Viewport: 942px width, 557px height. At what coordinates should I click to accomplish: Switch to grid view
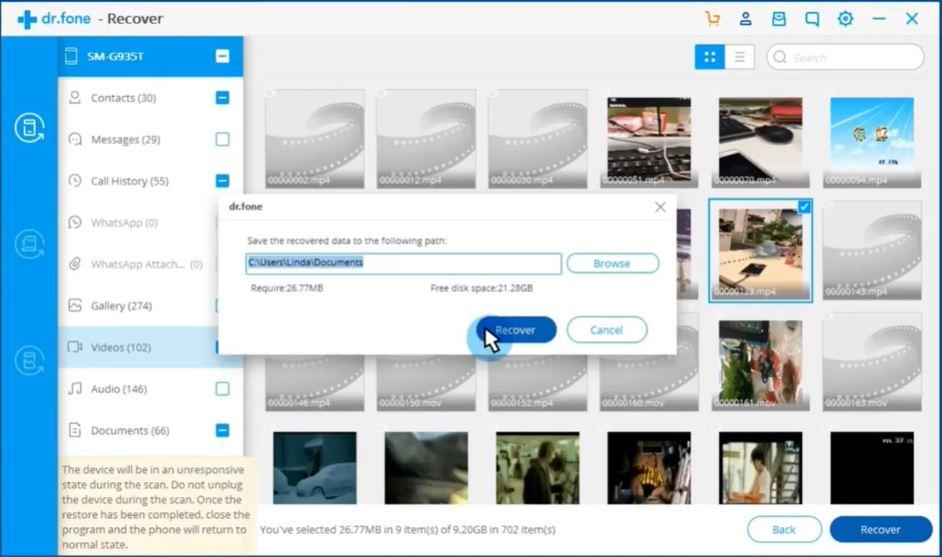click(710, 57)
